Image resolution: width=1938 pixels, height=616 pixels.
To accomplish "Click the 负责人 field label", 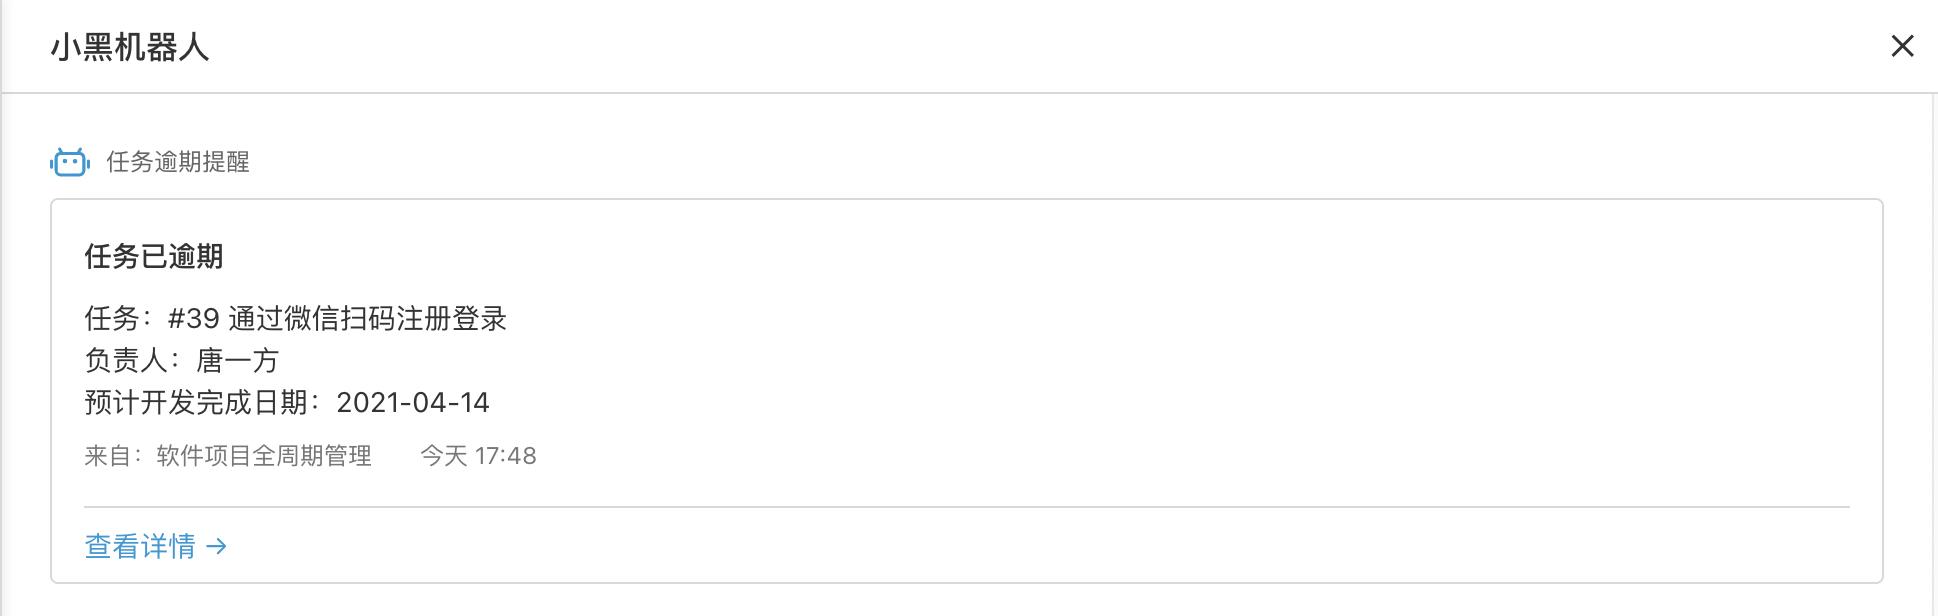I will point(126,361).
